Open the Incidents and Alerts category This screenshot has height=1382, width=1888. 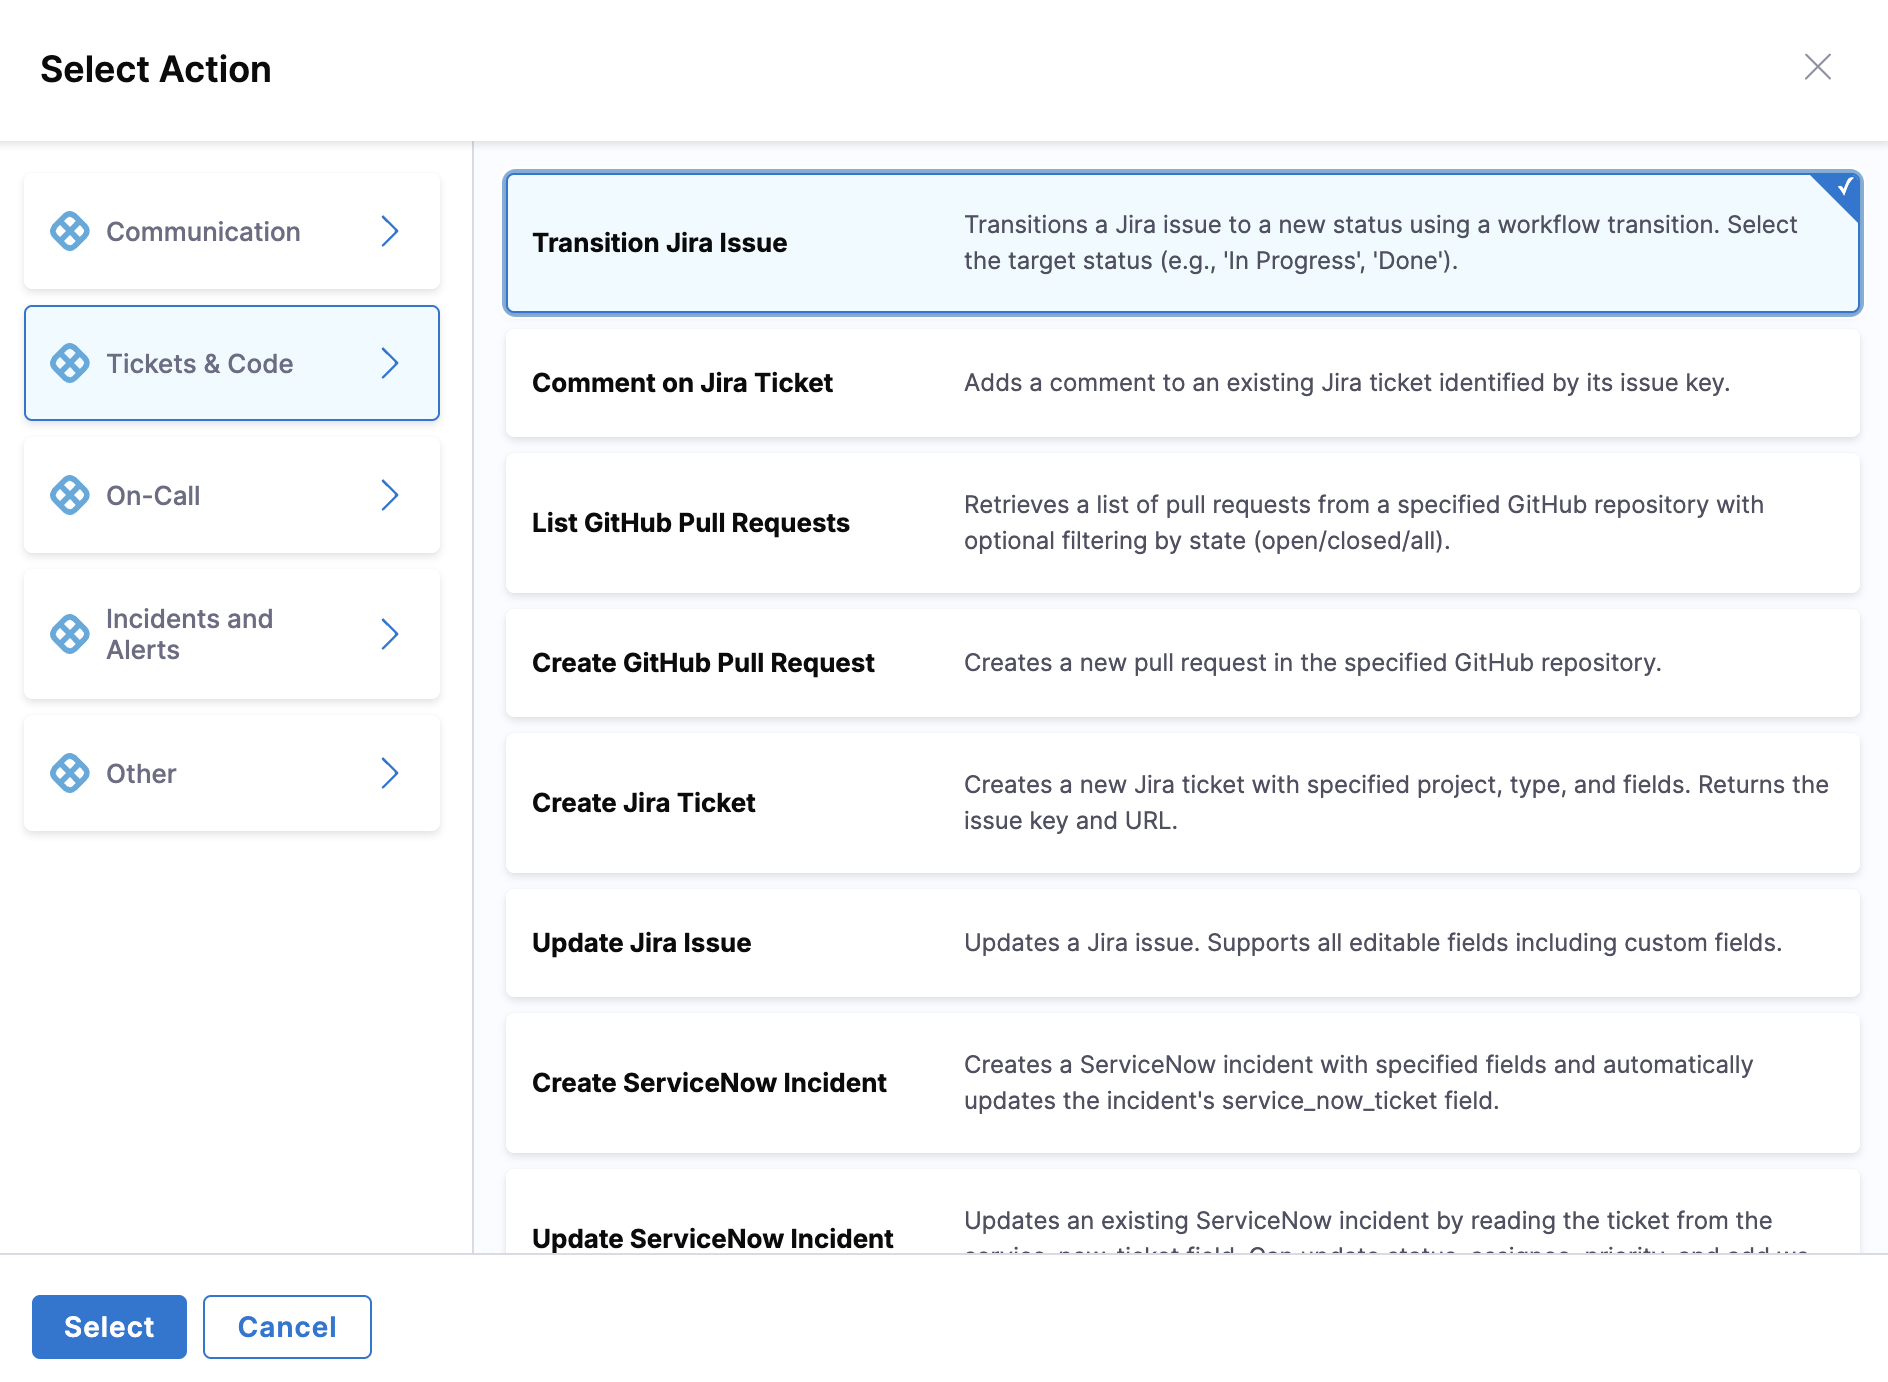click(232, 634)
